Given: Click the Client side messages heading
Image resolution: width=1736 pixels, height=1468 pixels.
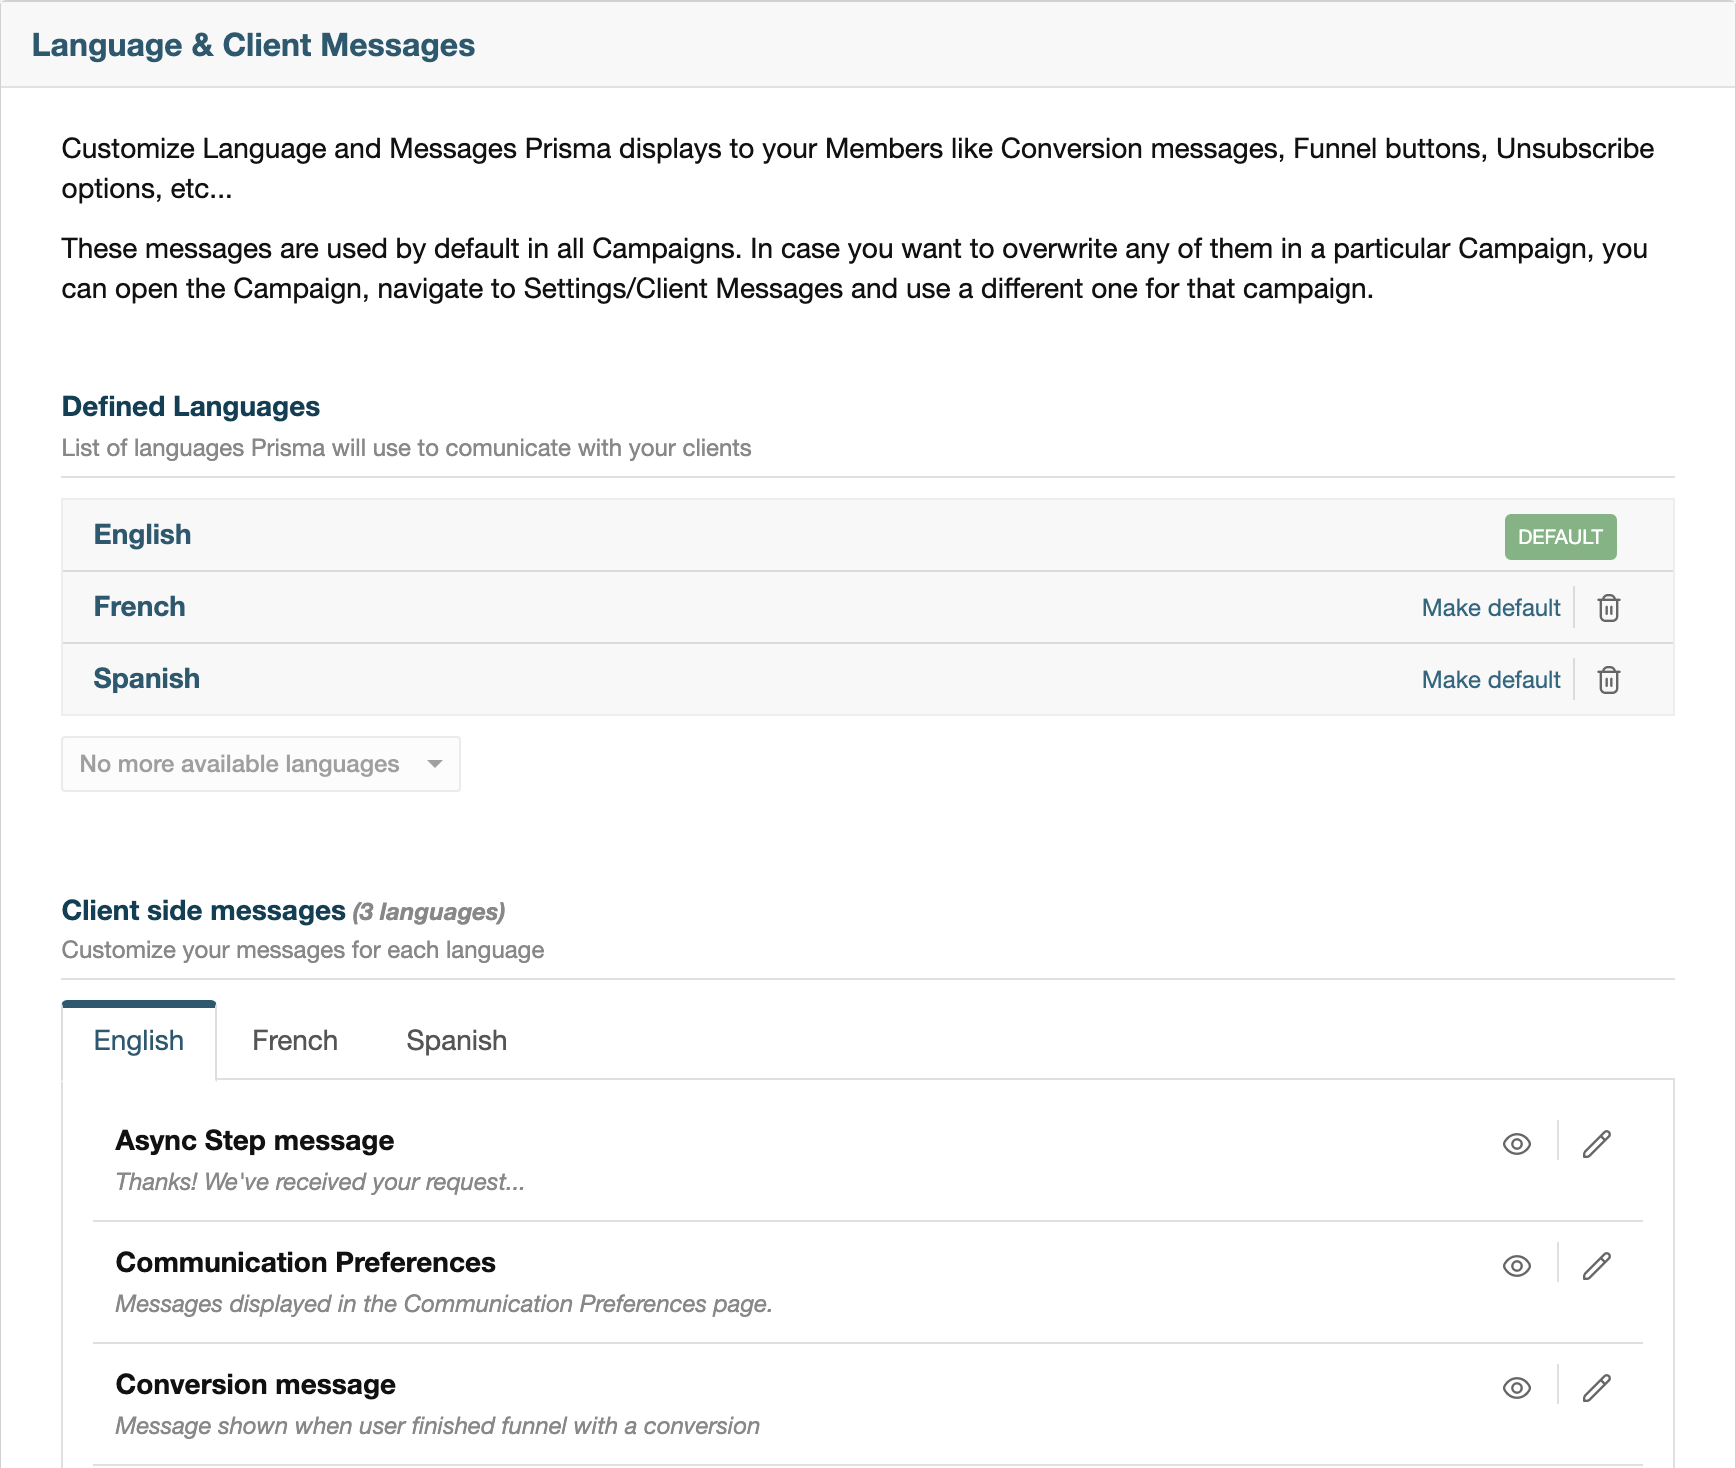Looking at the screenshot, I should 204,910.
